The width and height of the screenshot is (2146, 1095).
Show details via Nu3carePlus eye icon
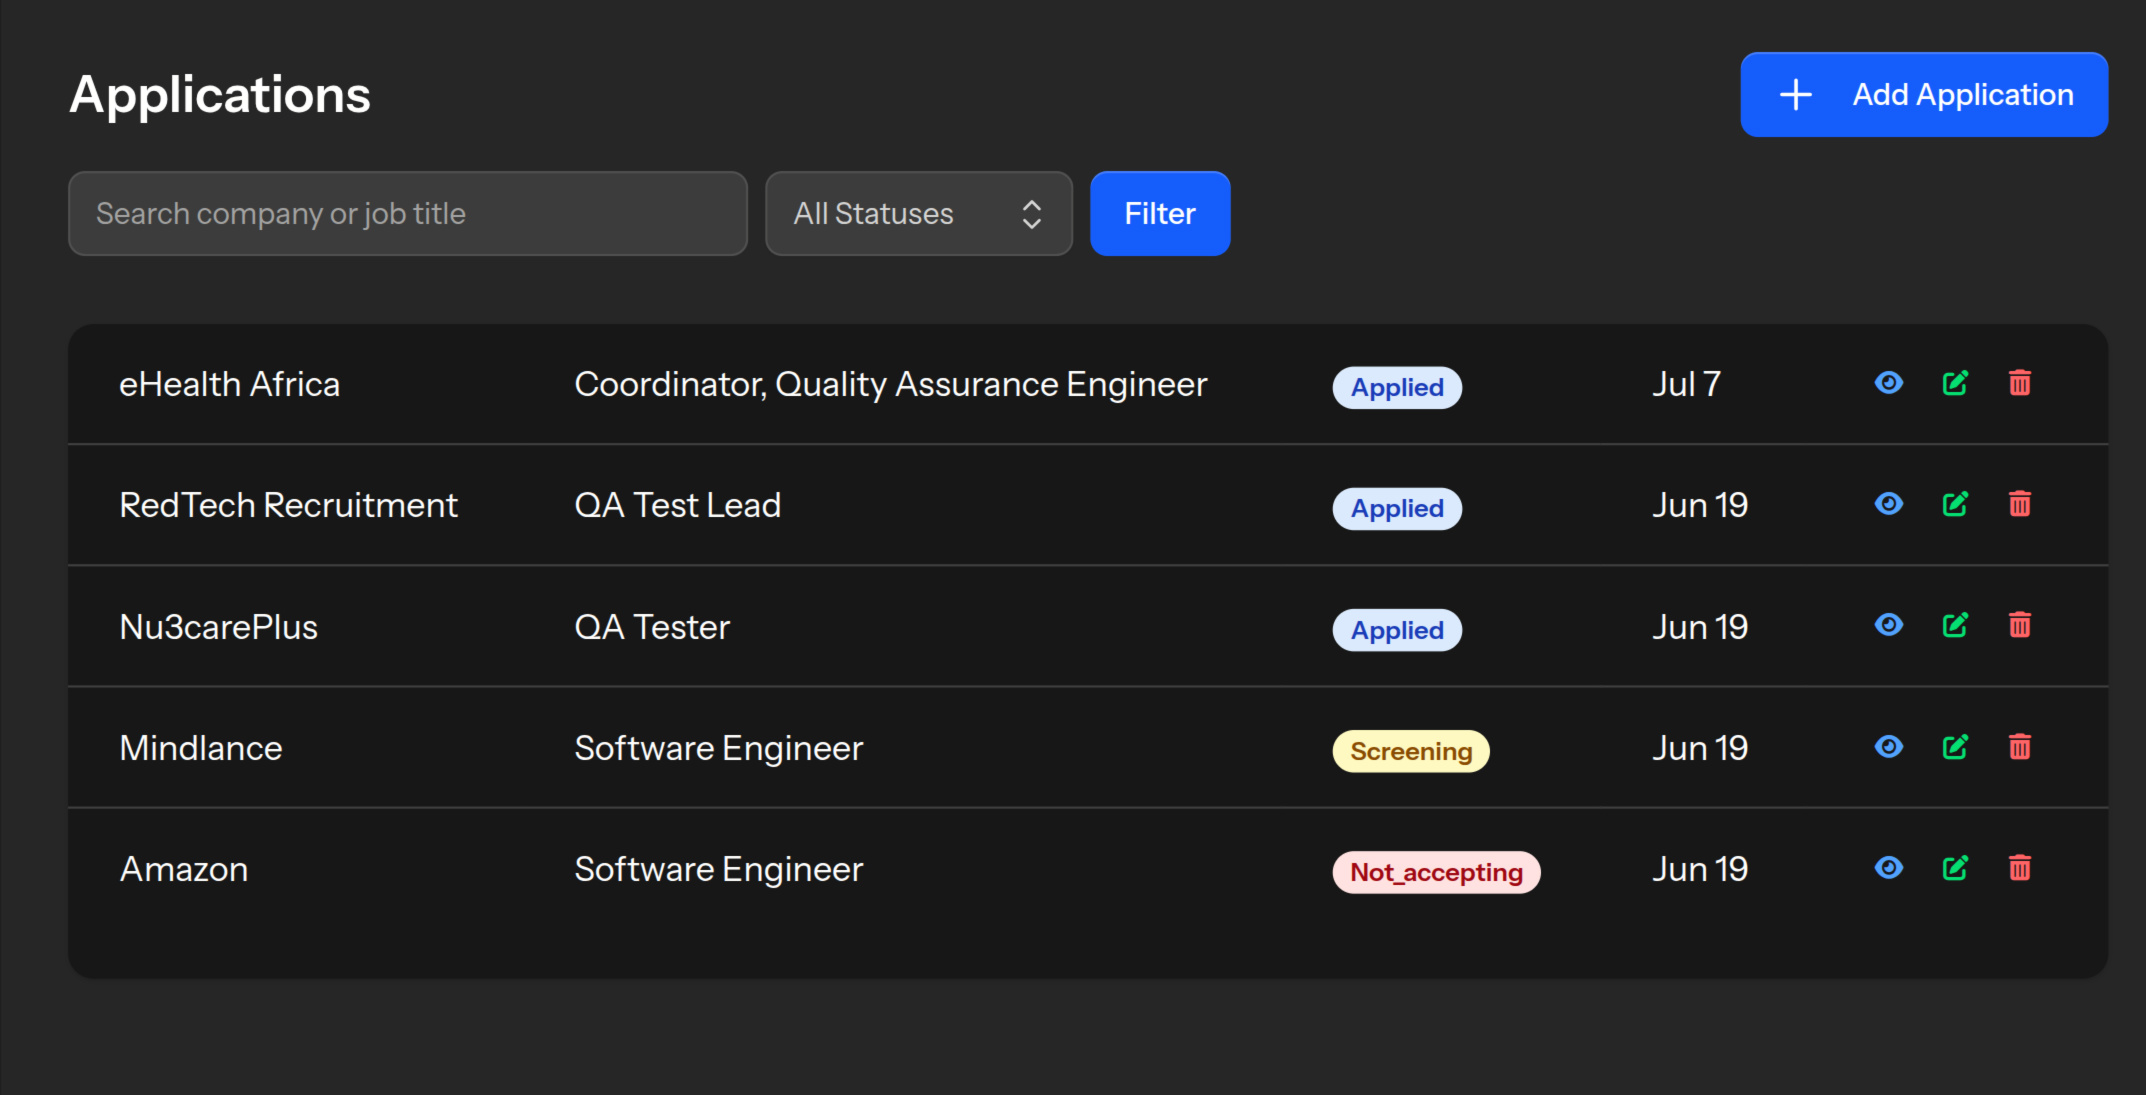[1888, 625]
